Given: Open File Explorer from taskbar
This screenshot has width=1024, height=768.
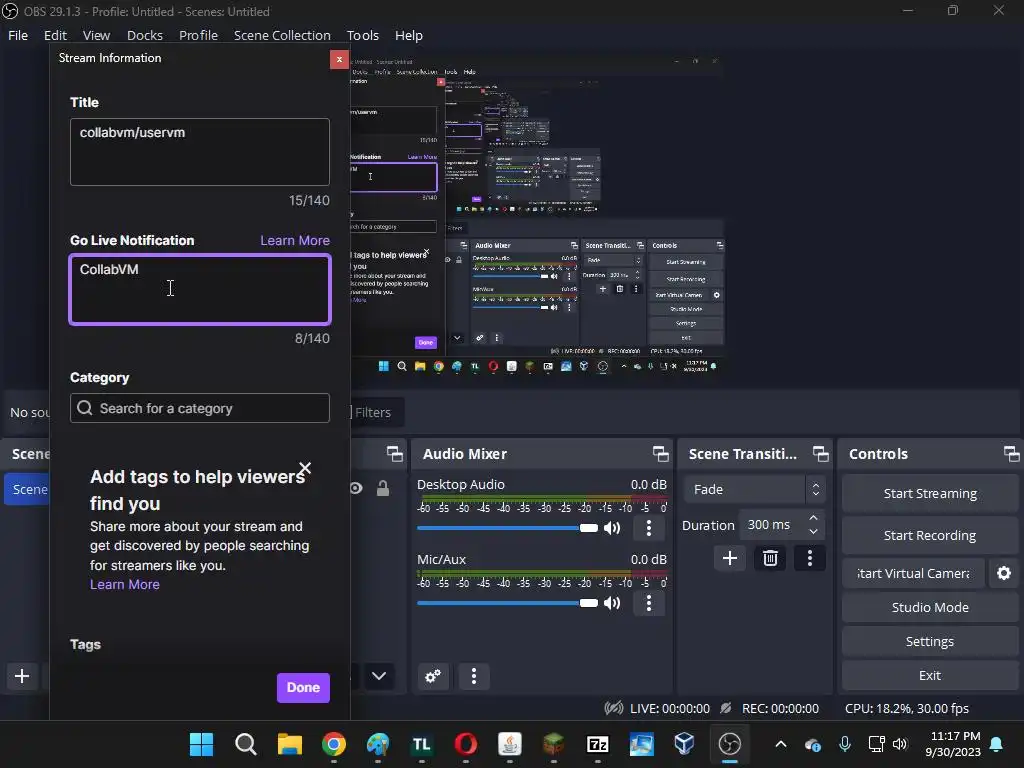Looking at the screenshot, I should [290, 744].
